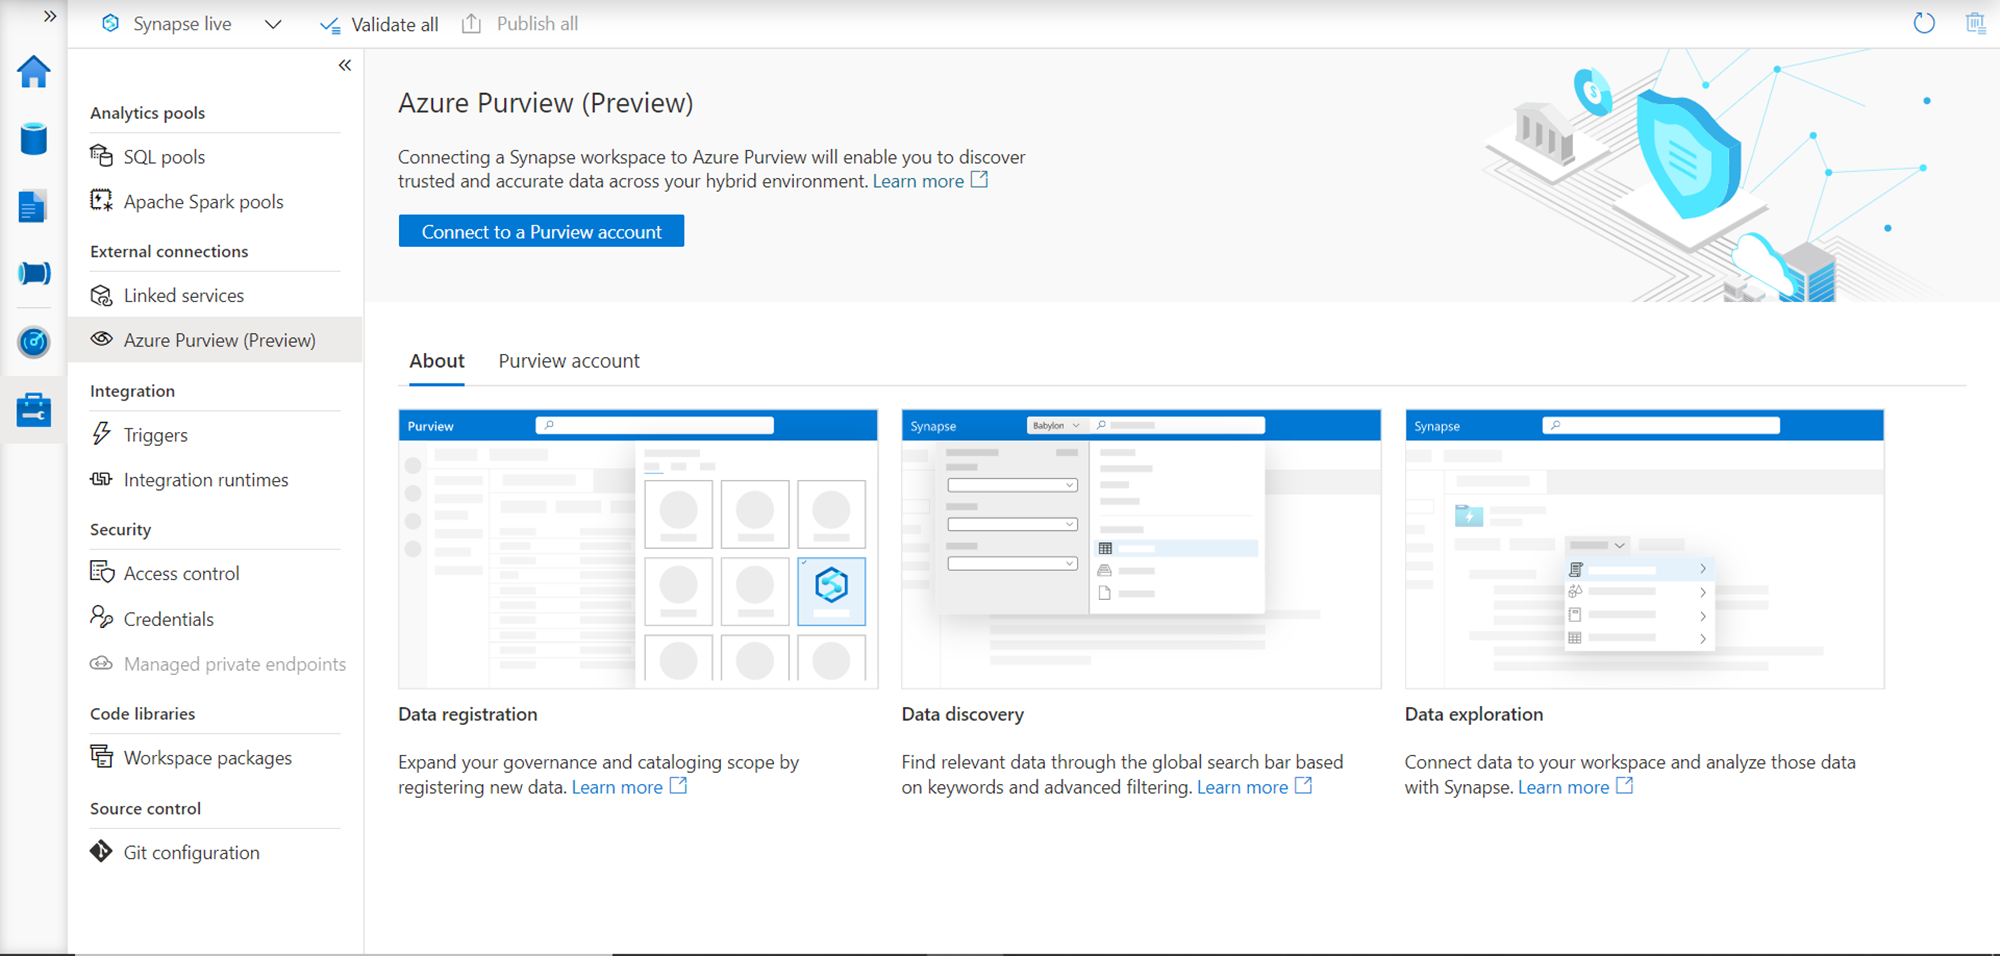2000x956 pixels.
Task: Open Learn more under Data registration
Action: 629,787
